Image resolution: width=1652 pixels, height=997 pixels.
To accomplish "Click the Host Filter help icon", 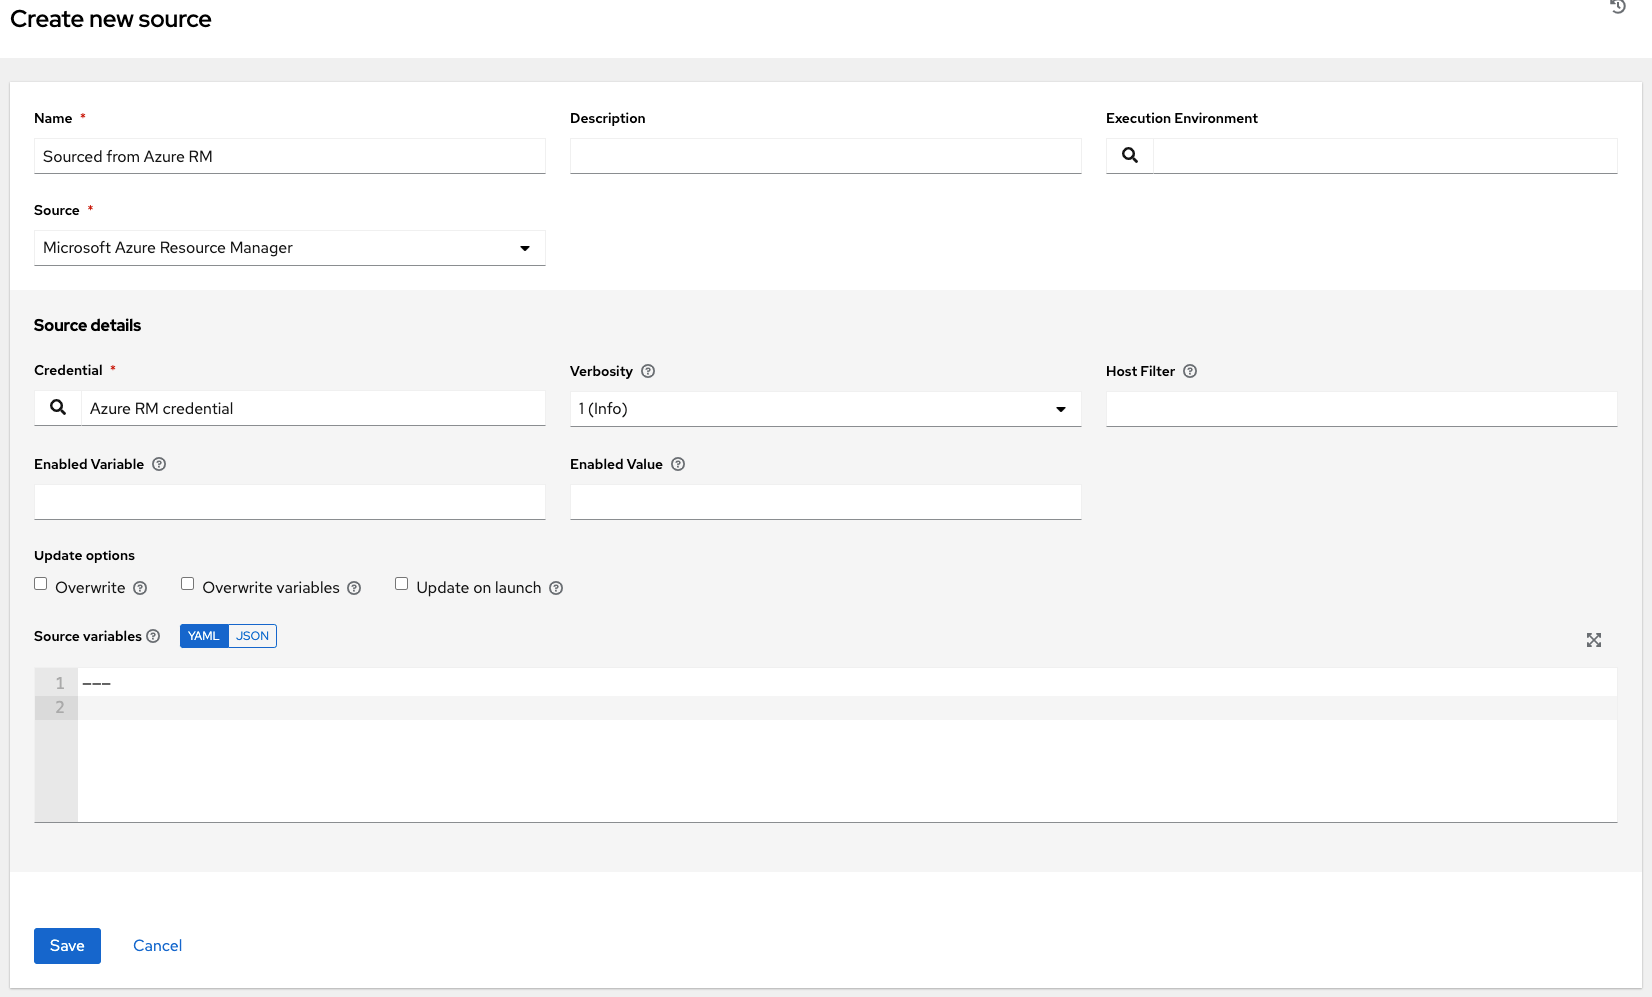I will point(1189,371).
